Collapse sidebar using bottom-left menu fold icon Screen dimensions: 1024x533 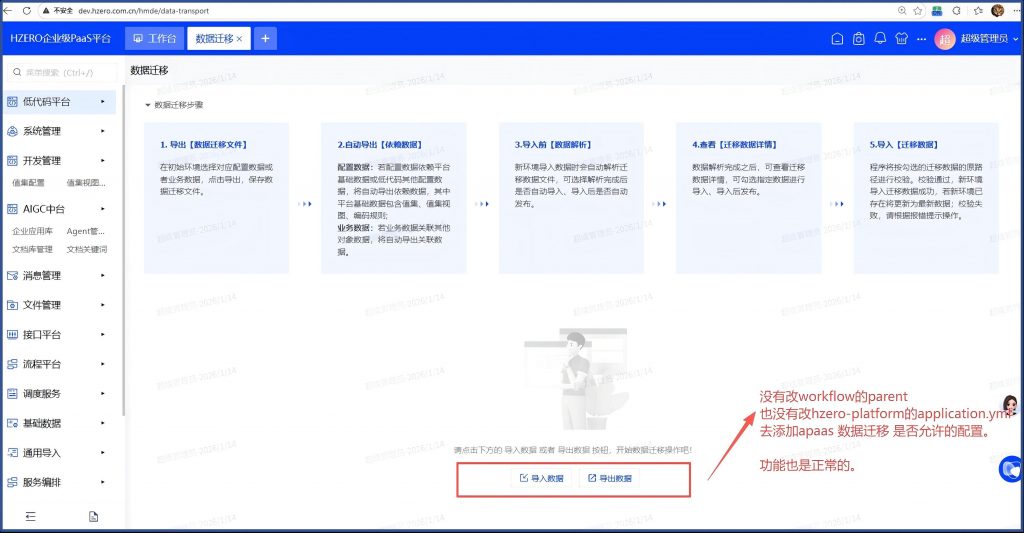click(30, 516)
